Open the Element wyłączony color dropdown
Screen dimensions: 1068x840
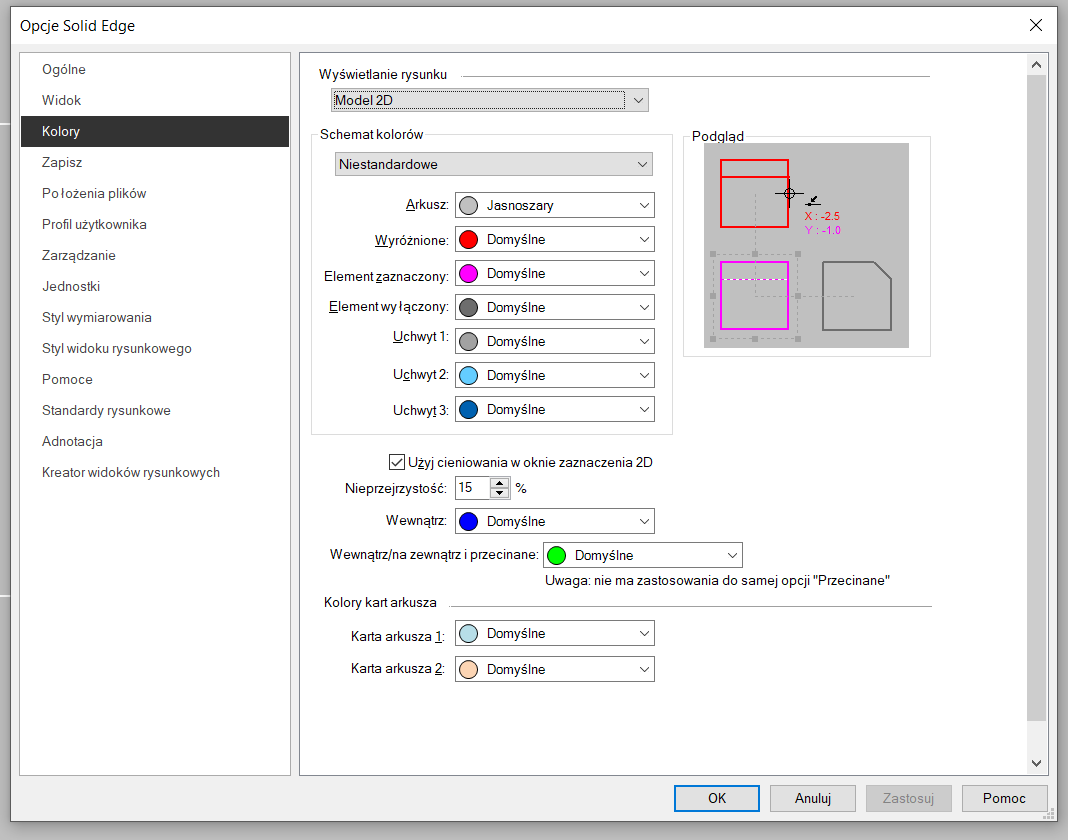click(554, 307)
